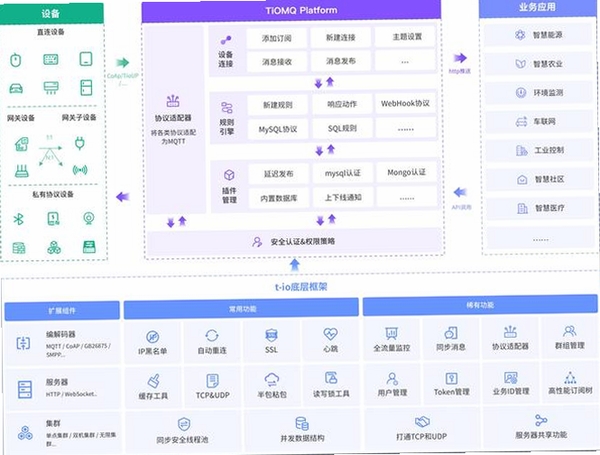Select the 消息发布 box

[x=341, y=61]
